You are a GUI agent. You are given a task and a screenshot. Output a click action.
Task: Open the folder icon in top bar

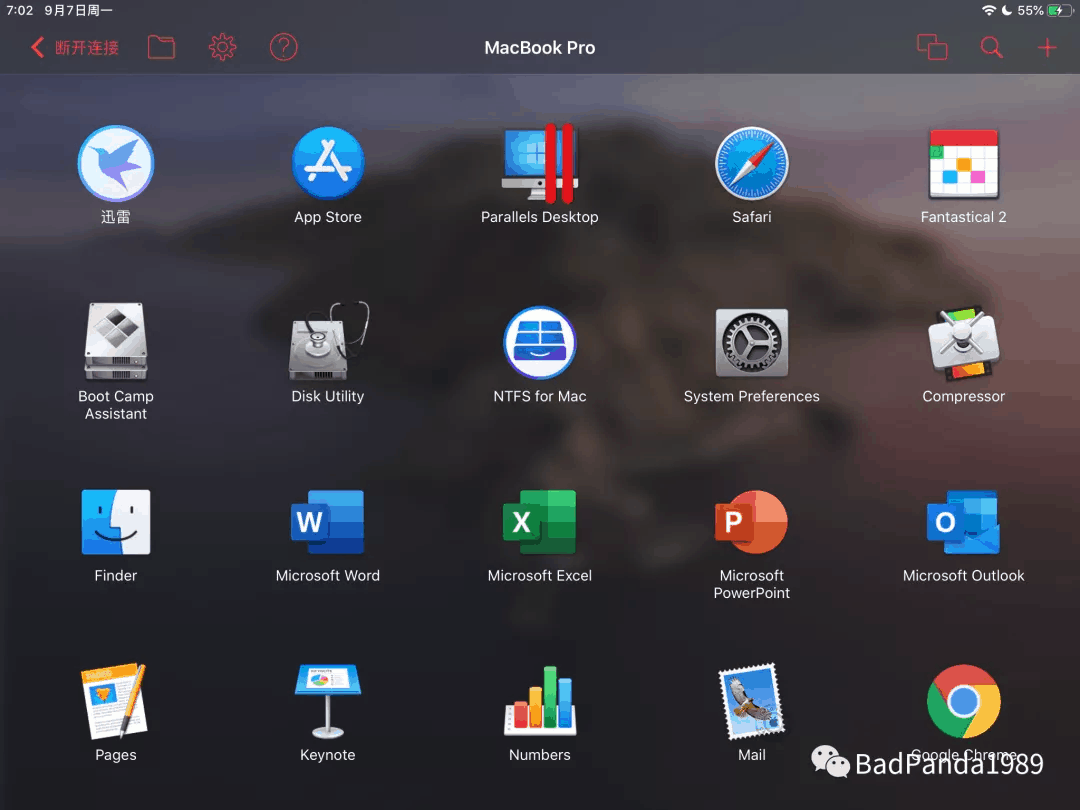(x=161, y=48)
